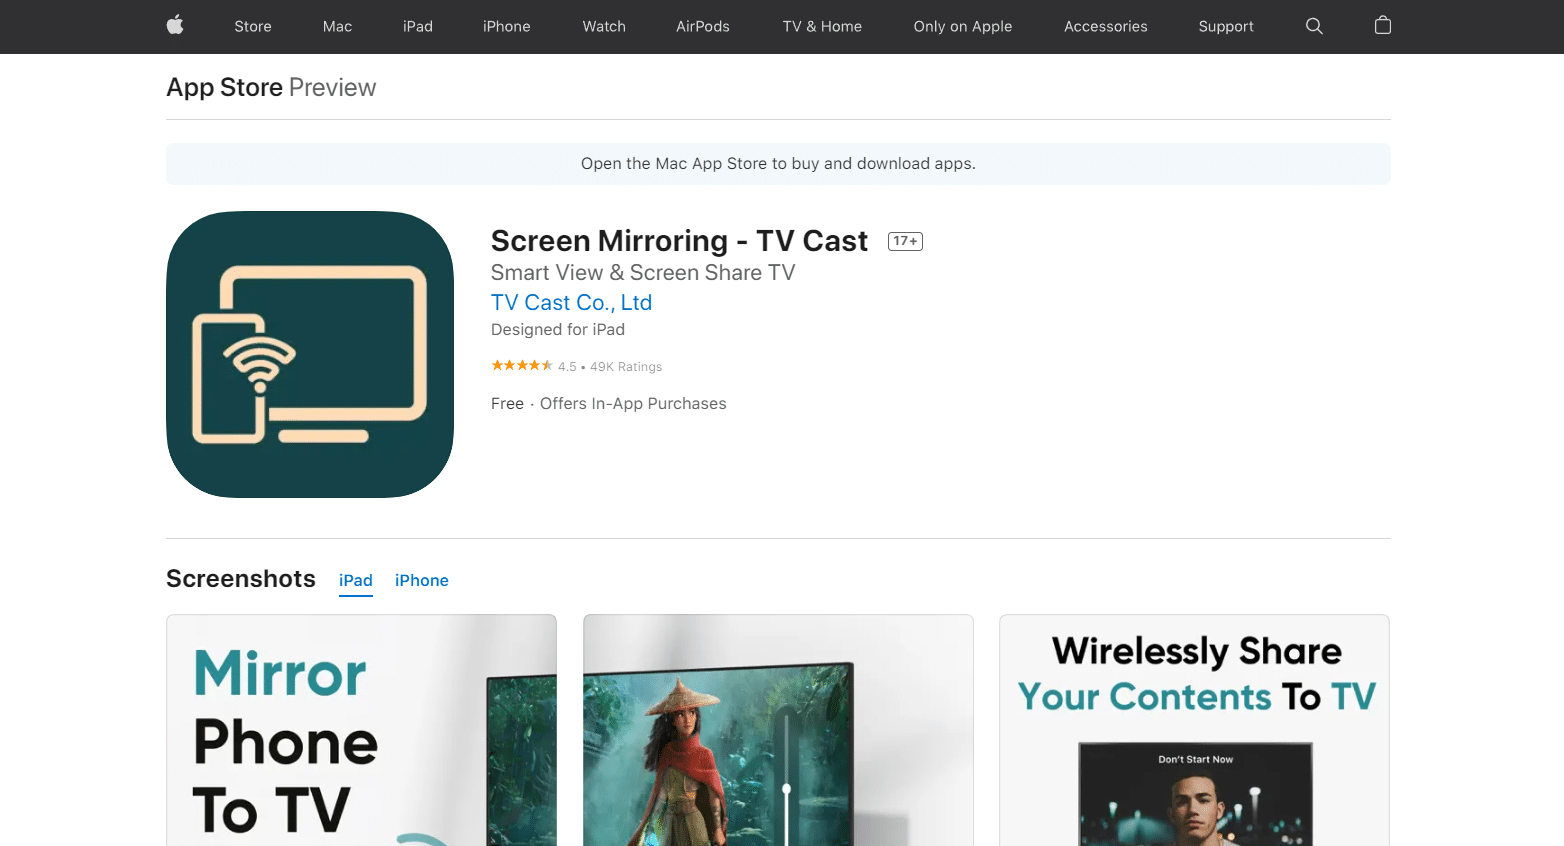Click the Offers In-App Purchases text
Screen dimensions: 1564x846
633,404
